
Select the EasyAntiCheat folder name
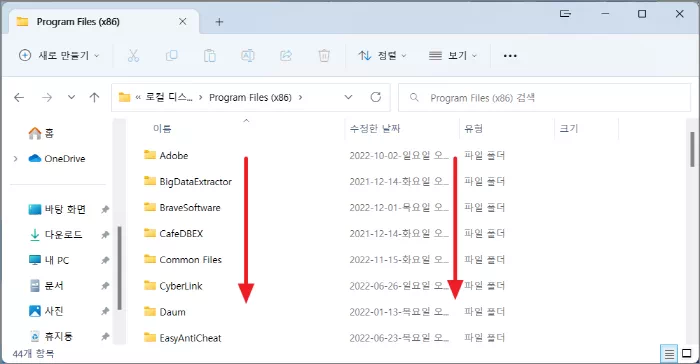pyautogui.click(x=190, y=338)
